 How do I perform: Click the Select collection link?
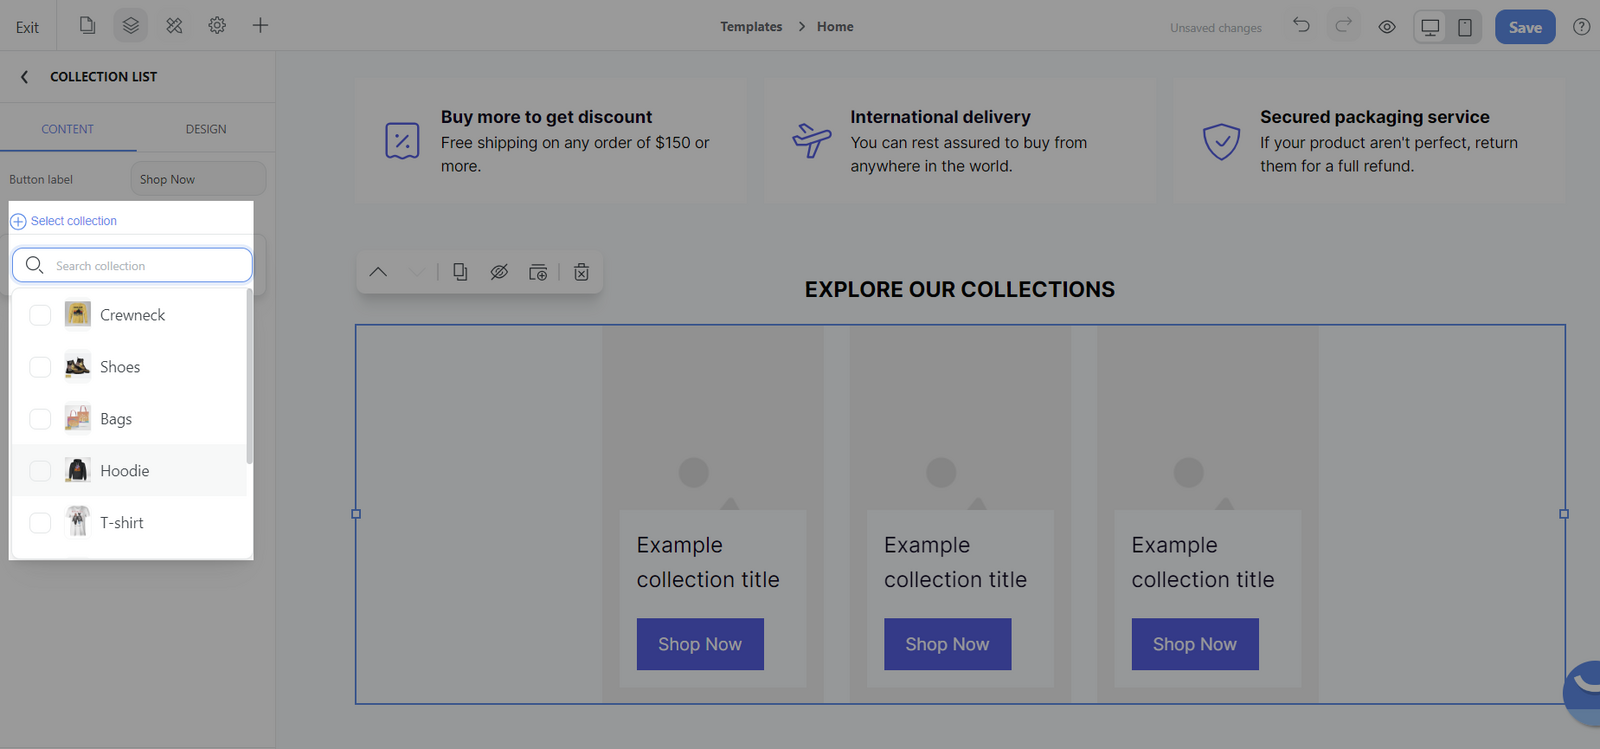pyautogui.click(x=74, y=221)
